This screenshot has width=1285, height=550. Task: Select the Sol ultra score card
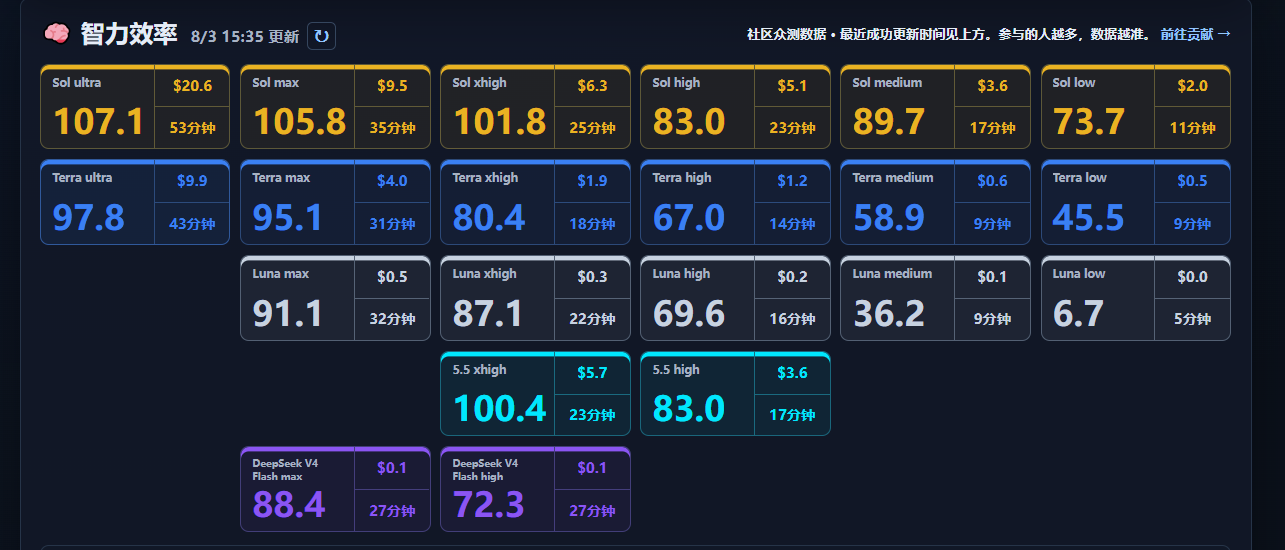(135, 107)
